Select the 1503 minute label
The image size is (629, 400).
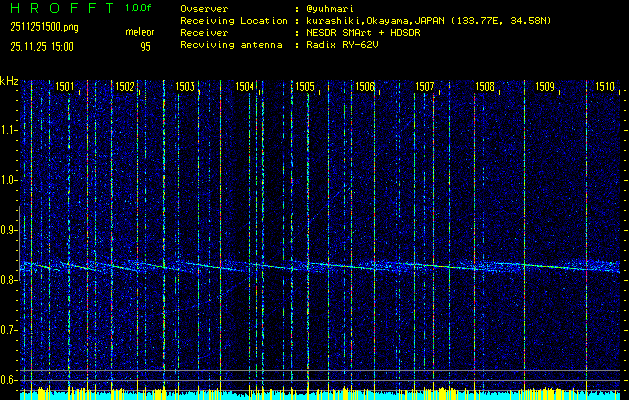pyautogui.click(x=184, y=87)
